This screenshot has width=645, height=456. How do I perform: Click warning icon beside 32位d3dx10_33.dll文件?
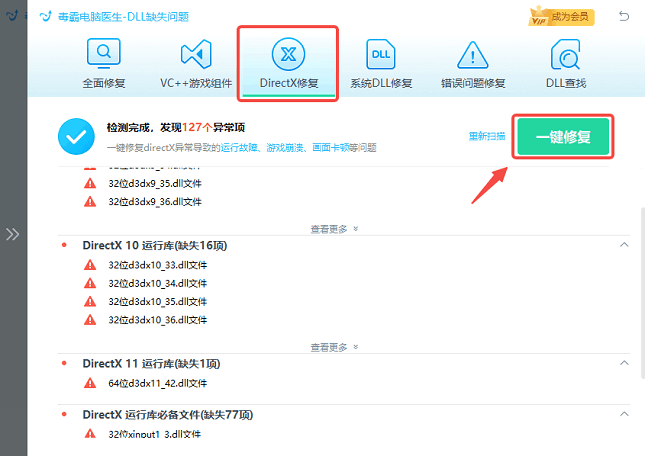(90, 265)
